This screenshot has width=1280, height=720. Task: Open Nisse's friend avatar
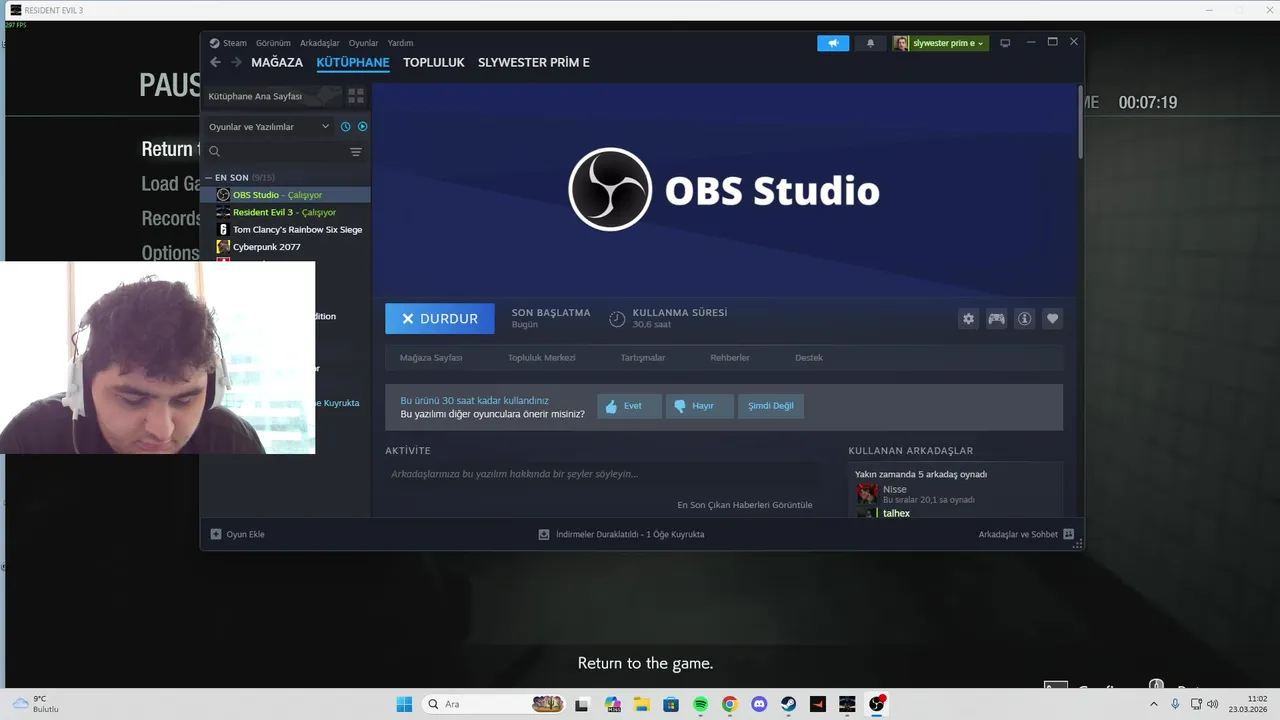point(867,493)
